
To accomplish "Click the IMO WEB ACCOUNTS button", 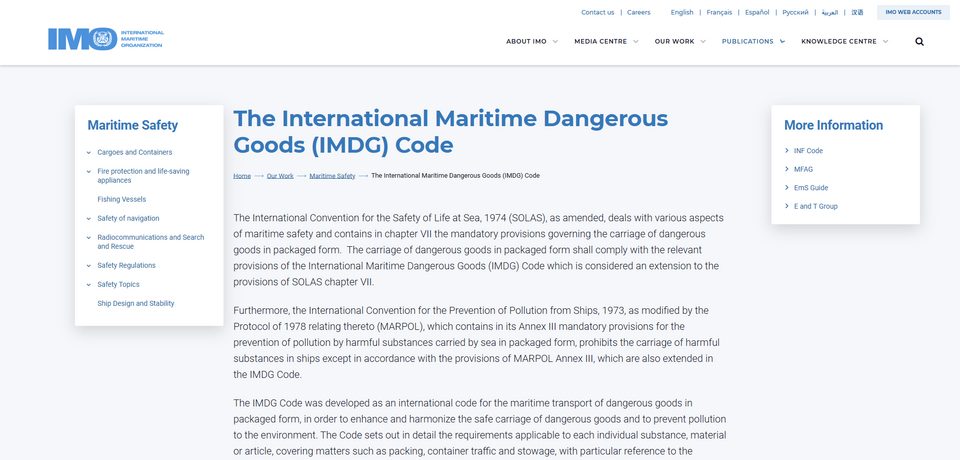I will [913, 12].
